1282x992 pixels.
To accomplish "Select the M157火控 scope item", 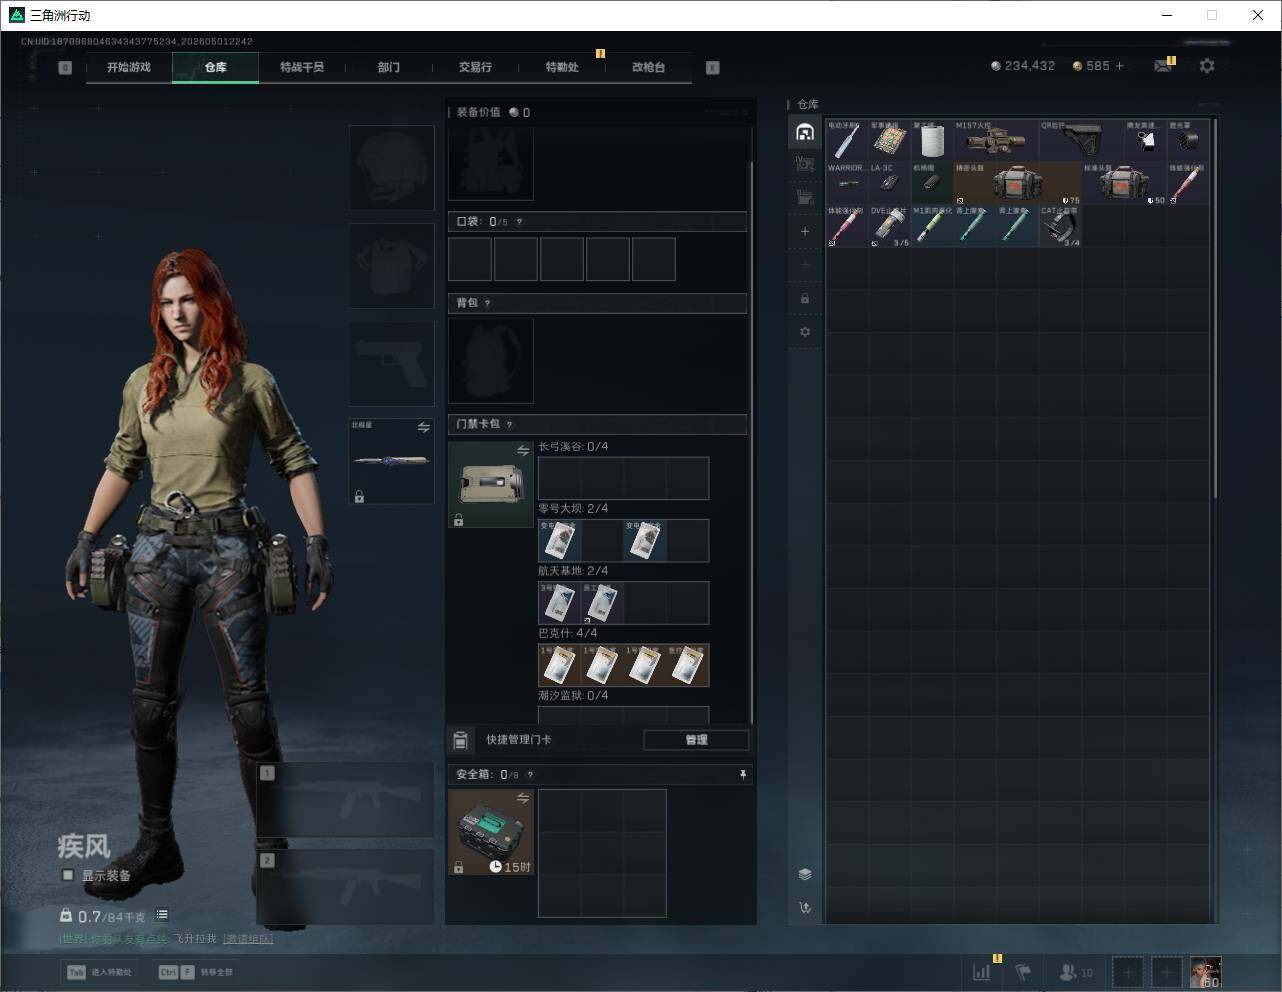I will coord(996,141).
